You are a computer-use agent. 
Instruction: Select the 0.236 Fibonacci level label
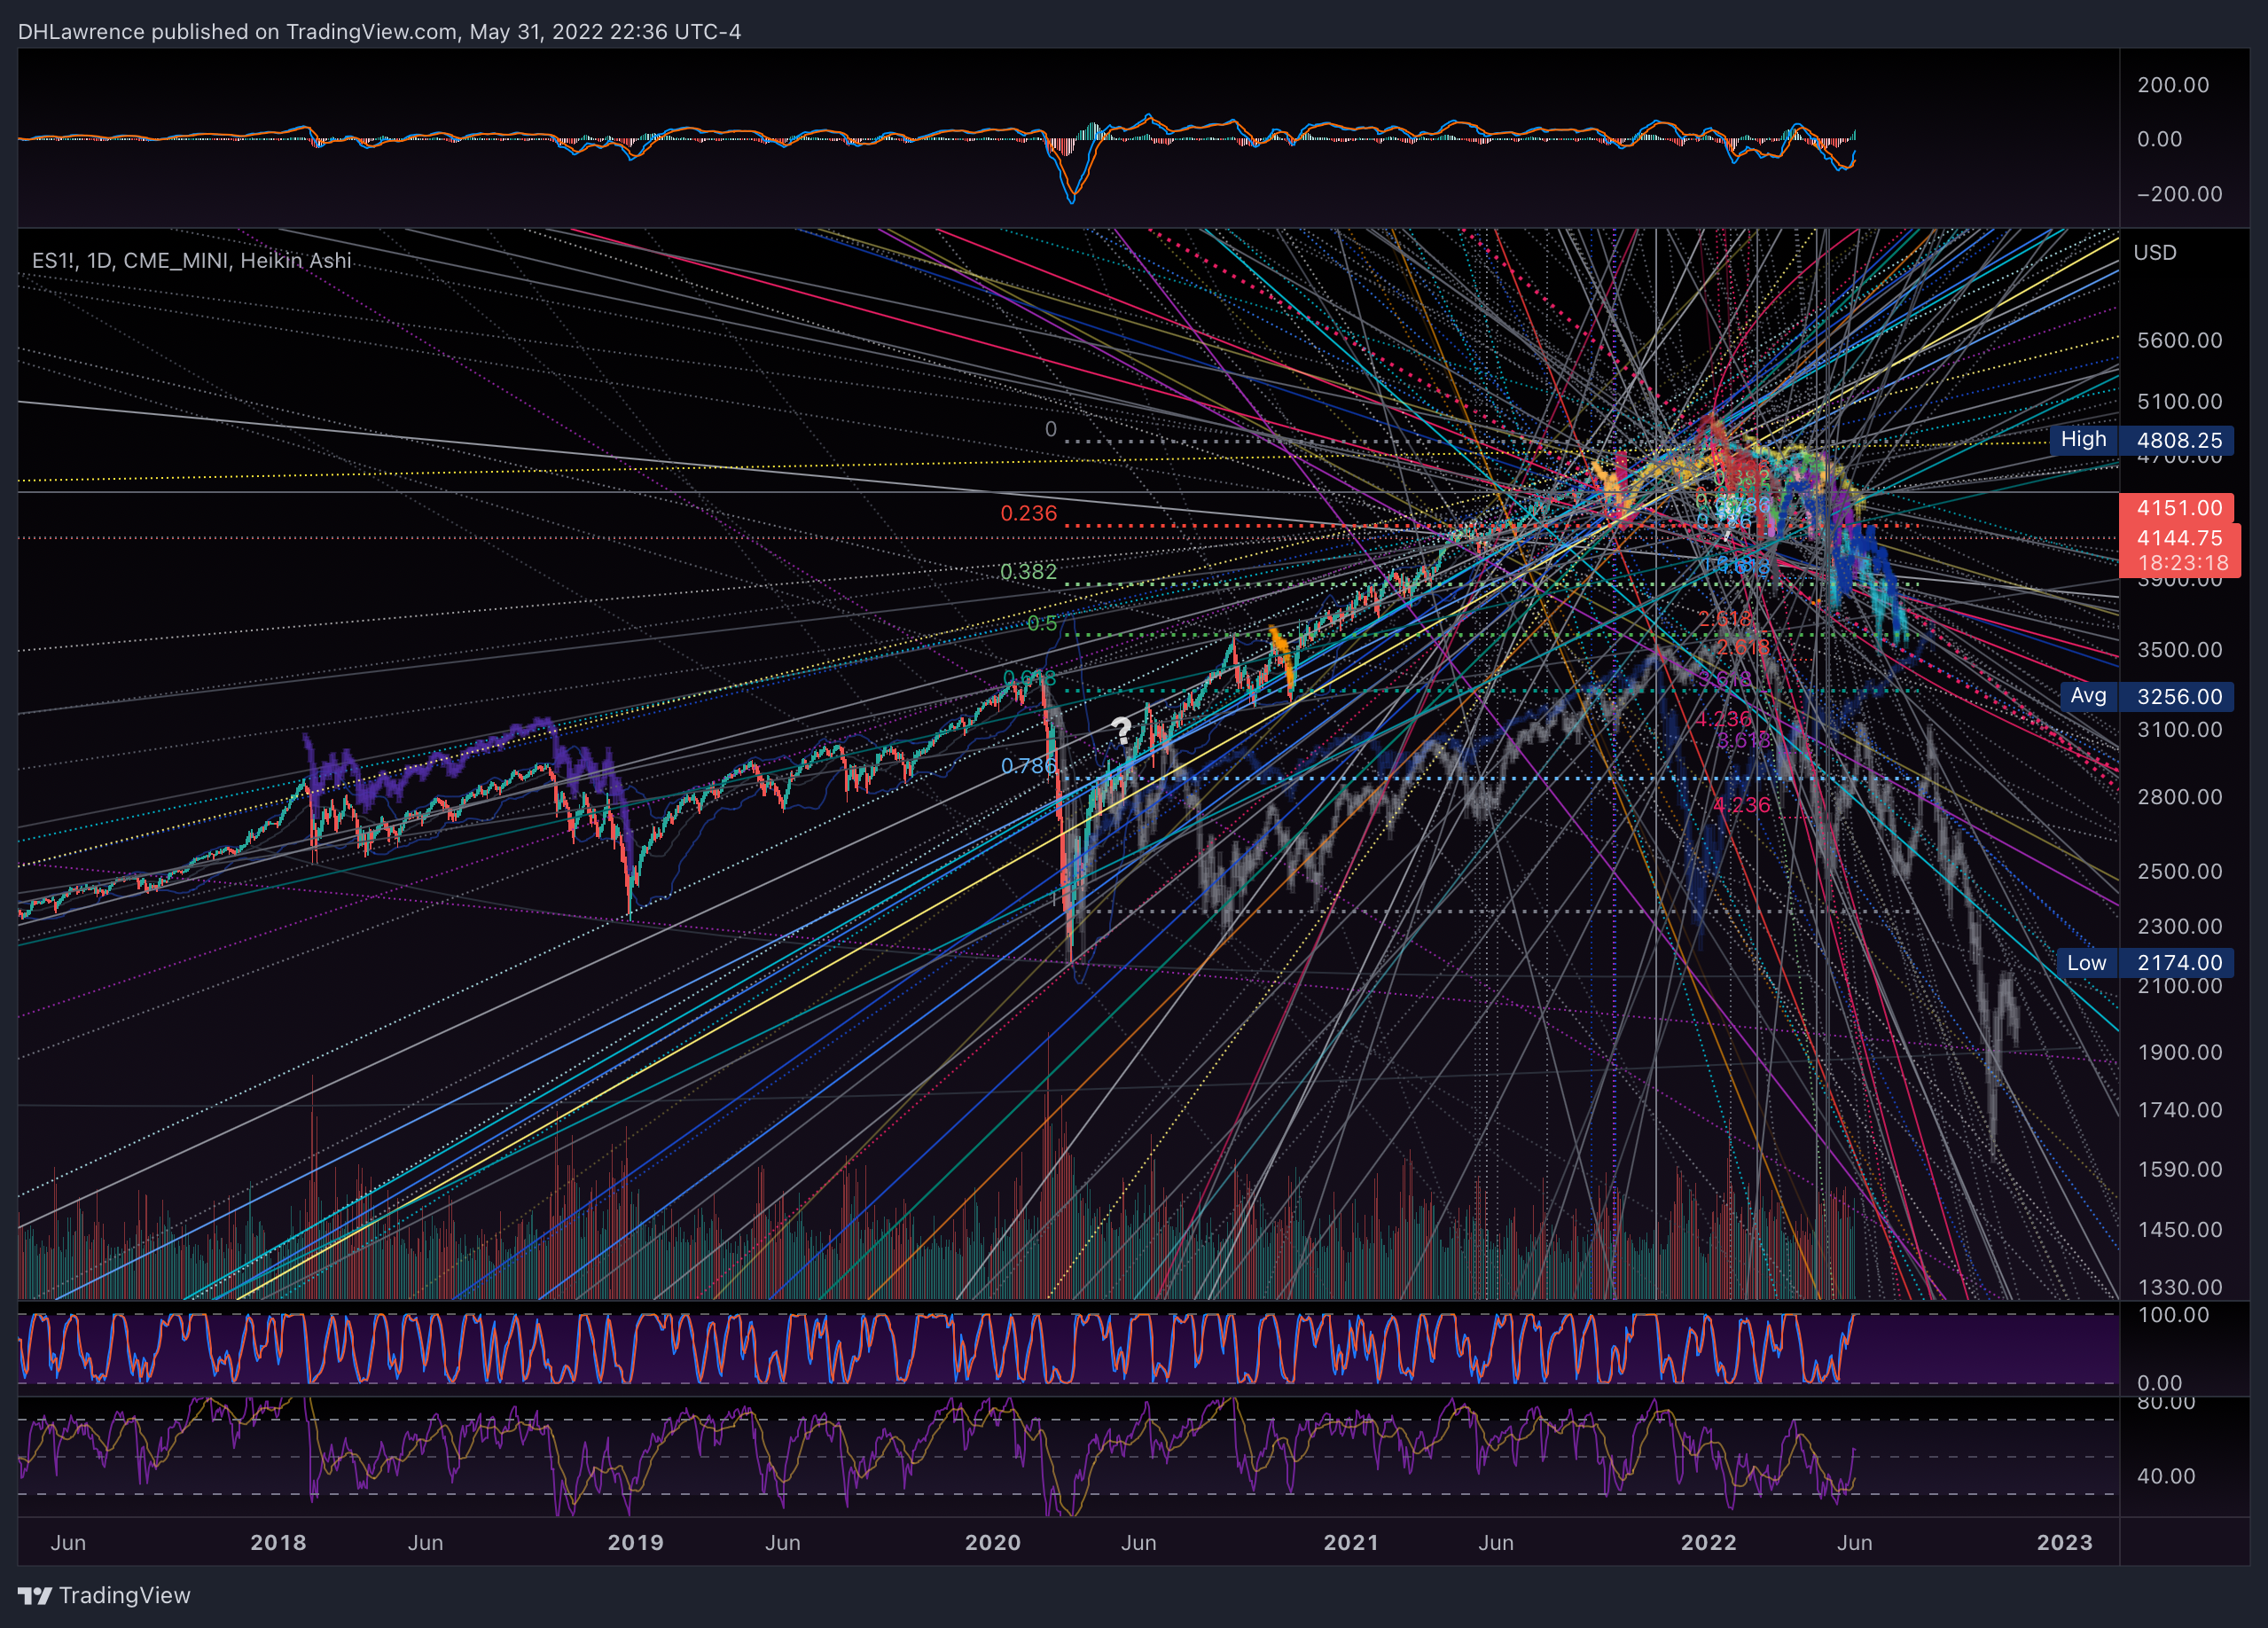(x=1028, y=513)
